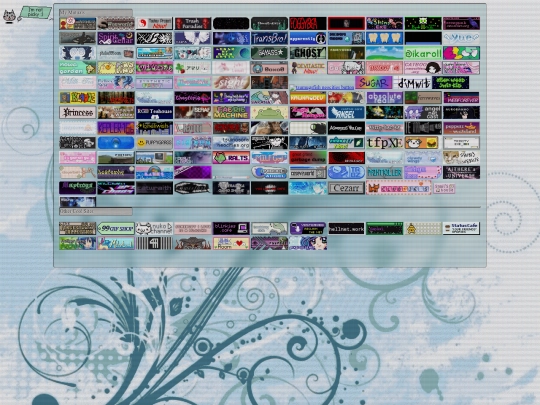540x405 pixels.
Task: Visit the angel cat purple button
Action: click(423, 113)
